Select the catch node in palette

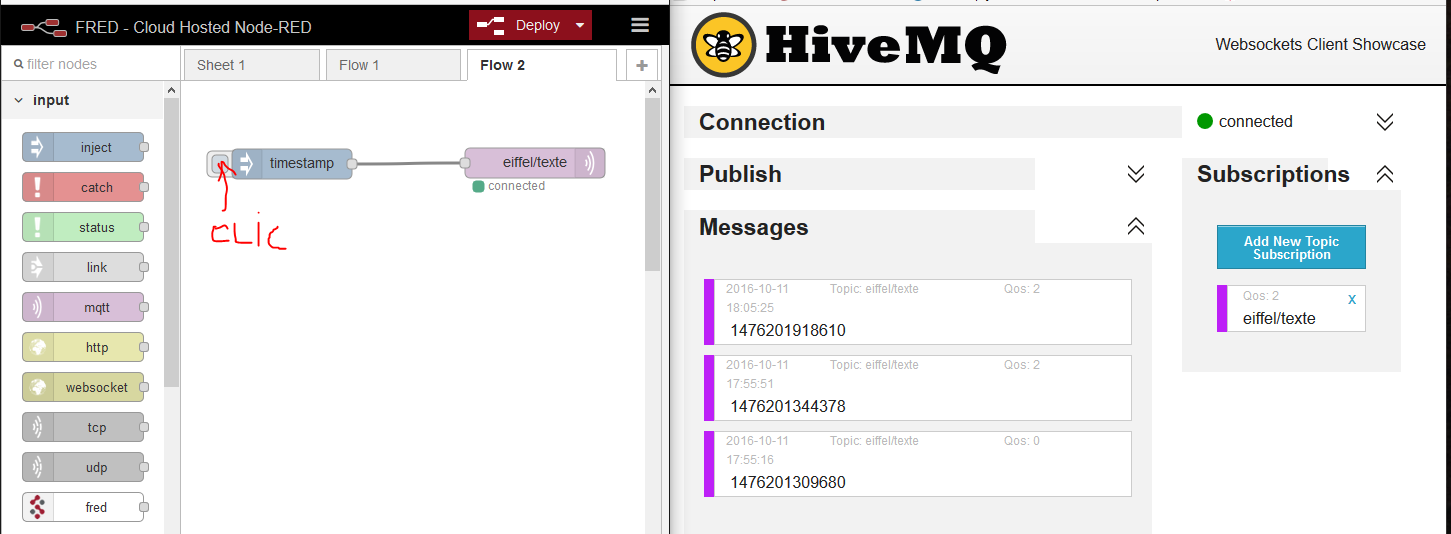pos(83,188)
